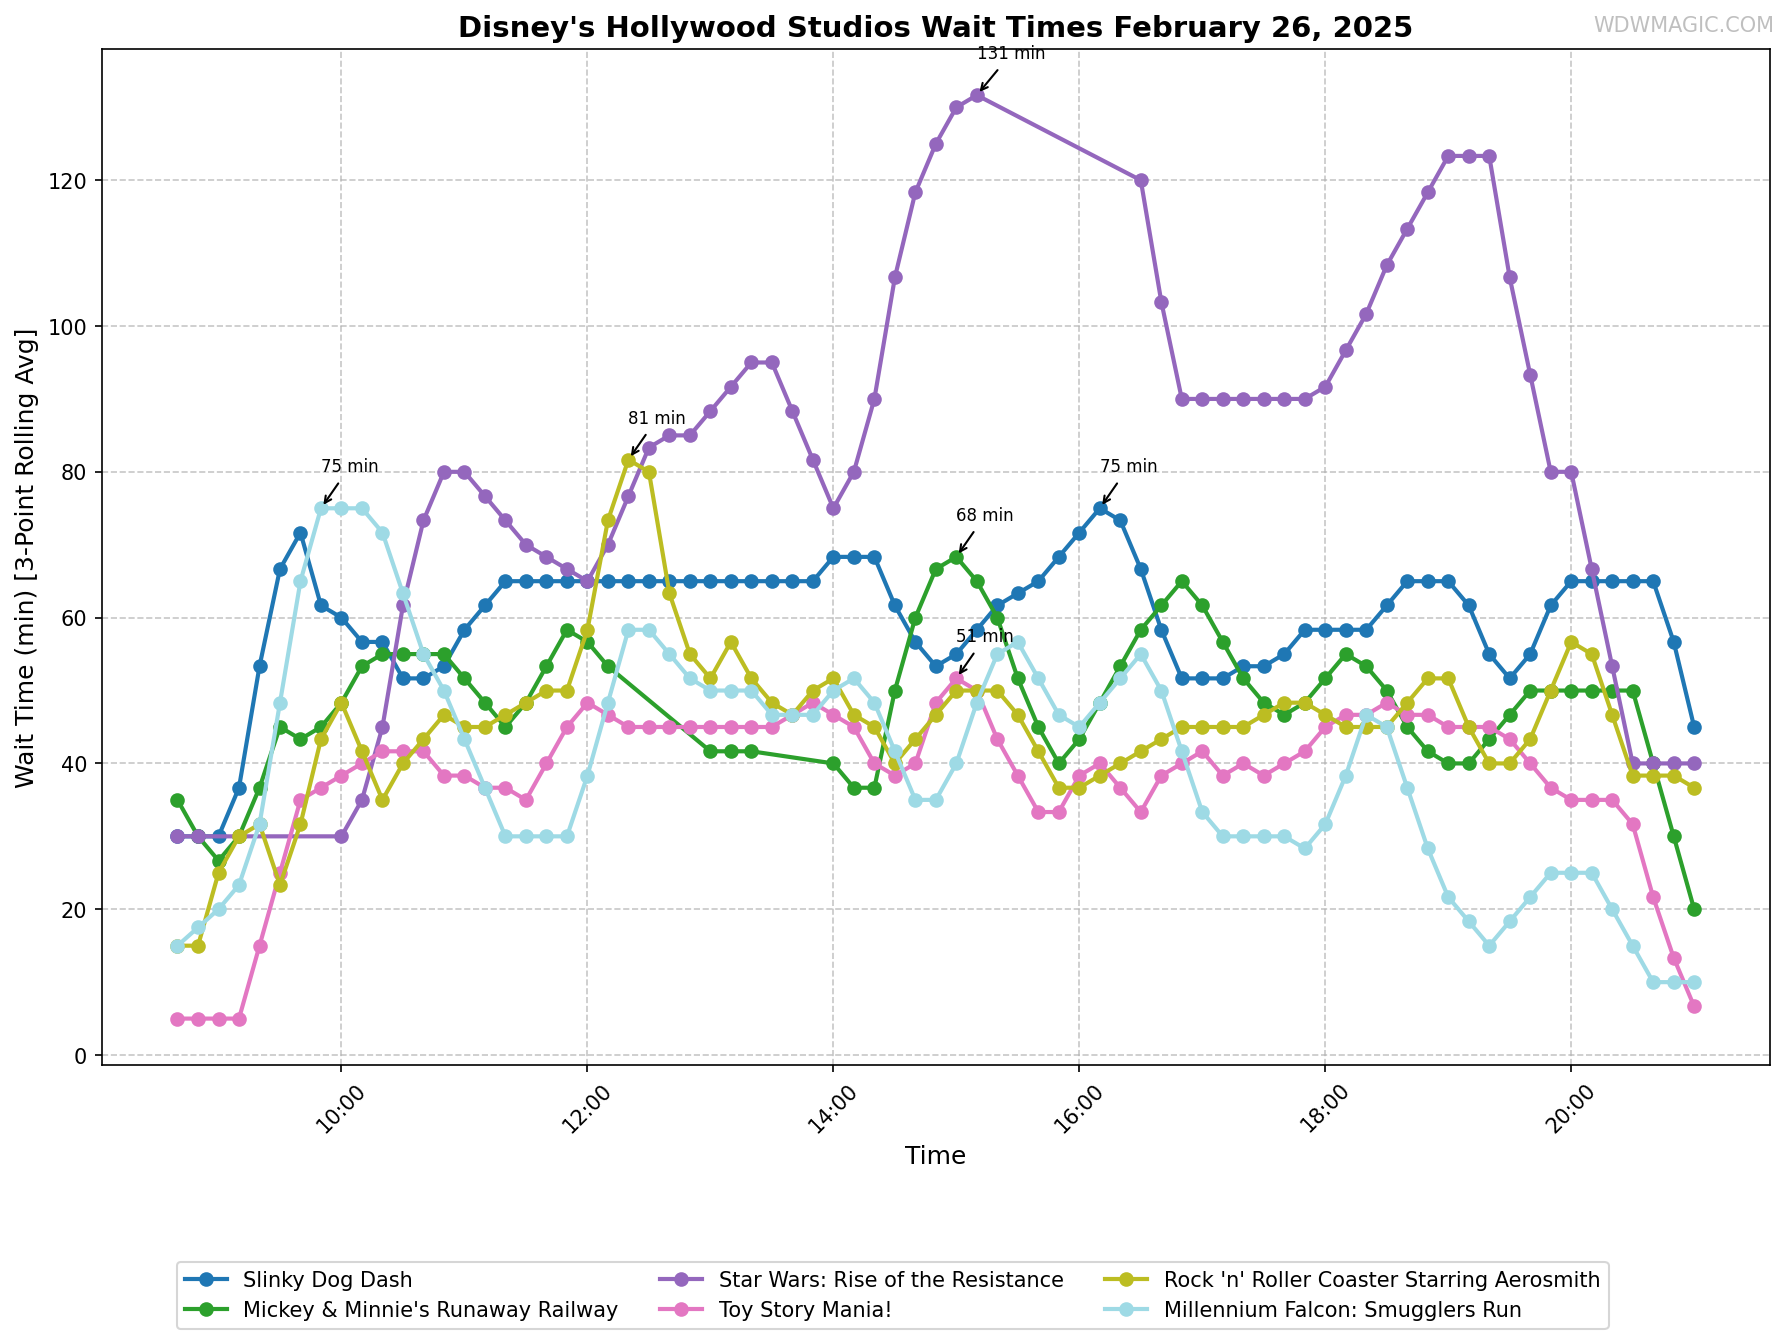The height and width of the screenshot is (1344, 1789).
Task: Click the green data point at the 68 min peak
Action: coord(956,557)
